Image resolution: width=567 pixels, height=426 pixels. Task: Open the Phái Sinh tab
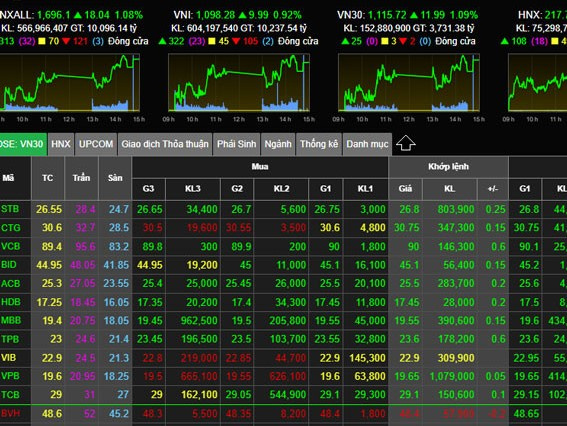tap(236, 144)
